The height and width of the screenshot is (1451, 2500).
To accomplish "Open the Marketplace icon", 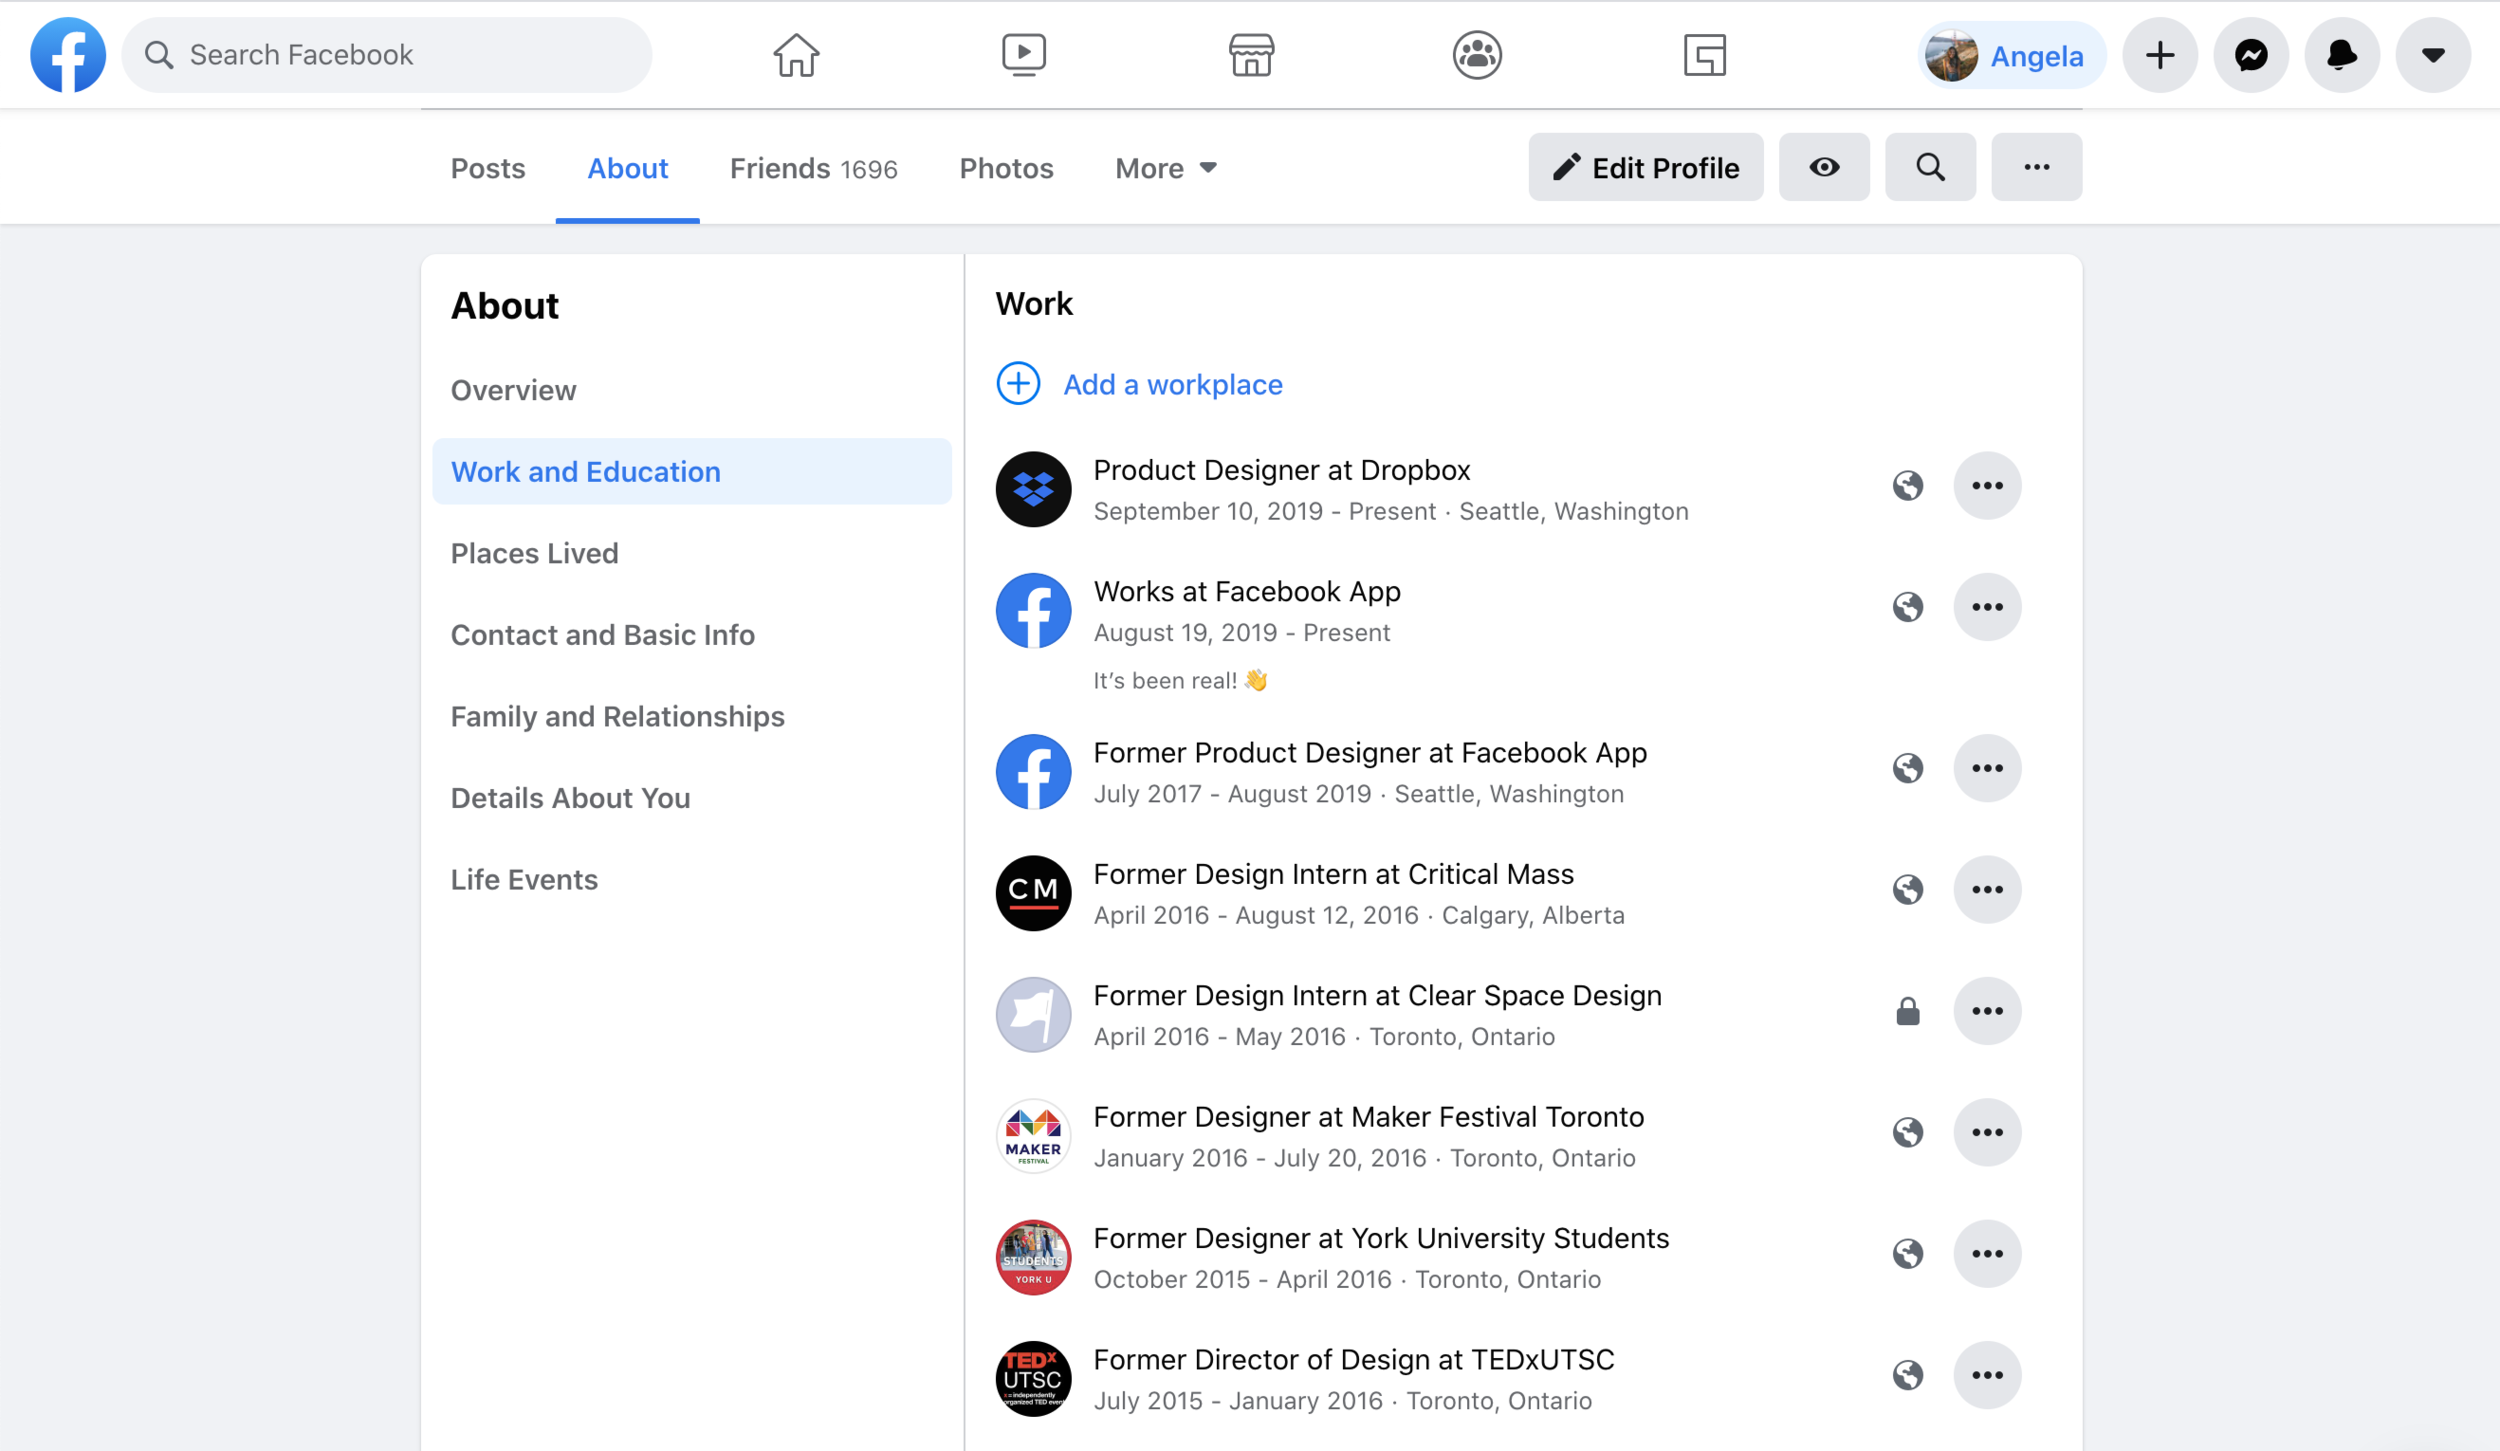I will 1251,54.
